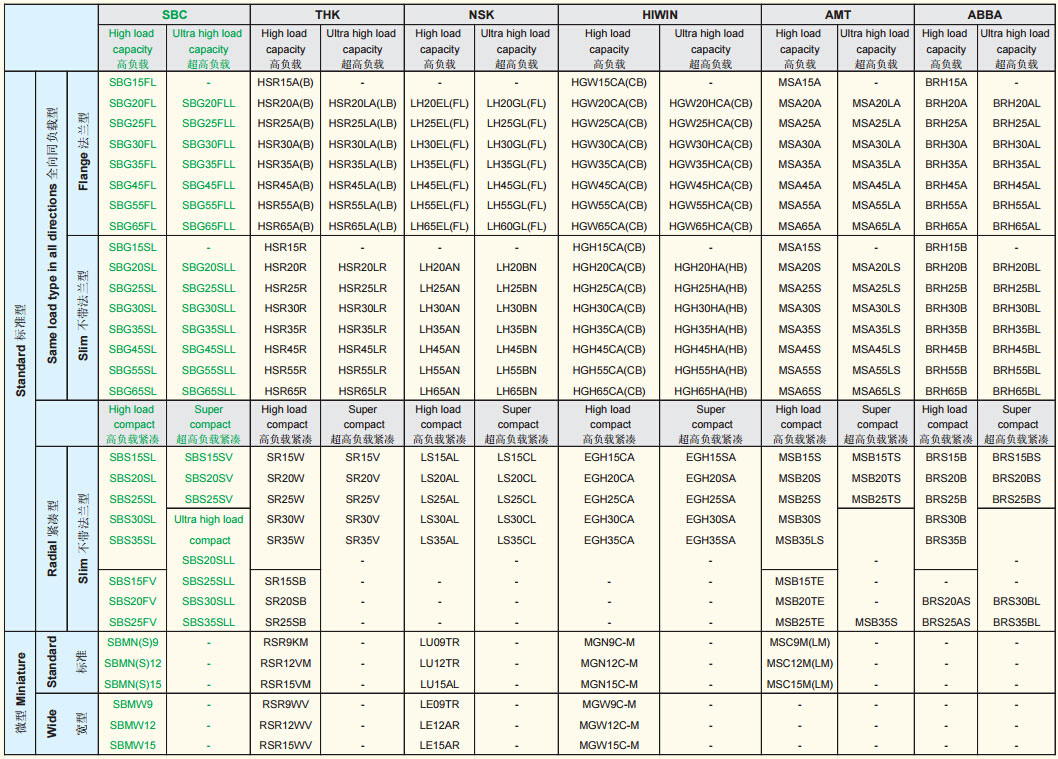The height and width of the screenshot is (759, 1058).
Task: Click the NSK brand column header
Action: [x=481, y=14]
